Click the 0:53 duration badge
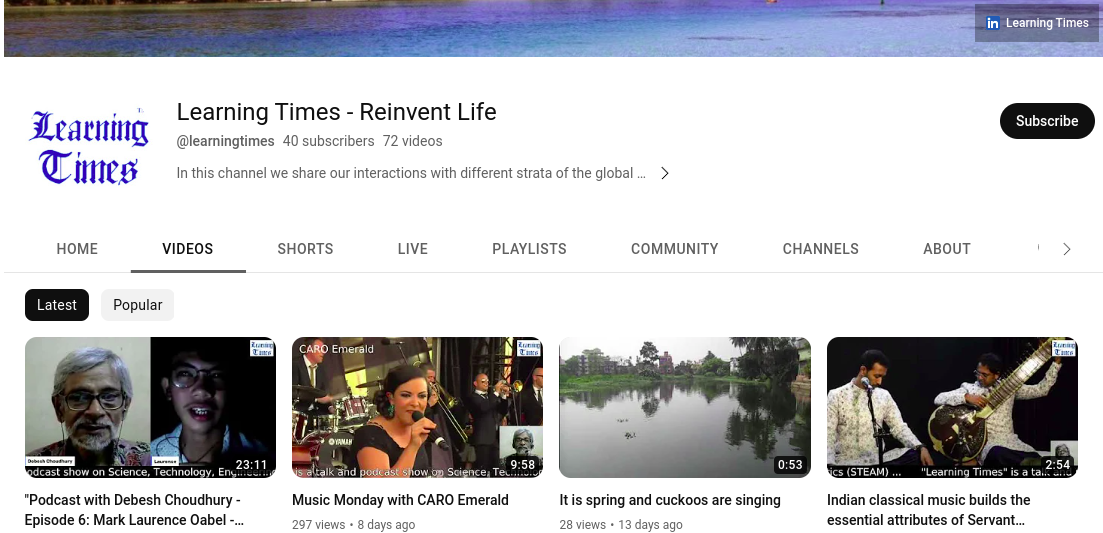The image size is (1103, 533). [790, 465]
